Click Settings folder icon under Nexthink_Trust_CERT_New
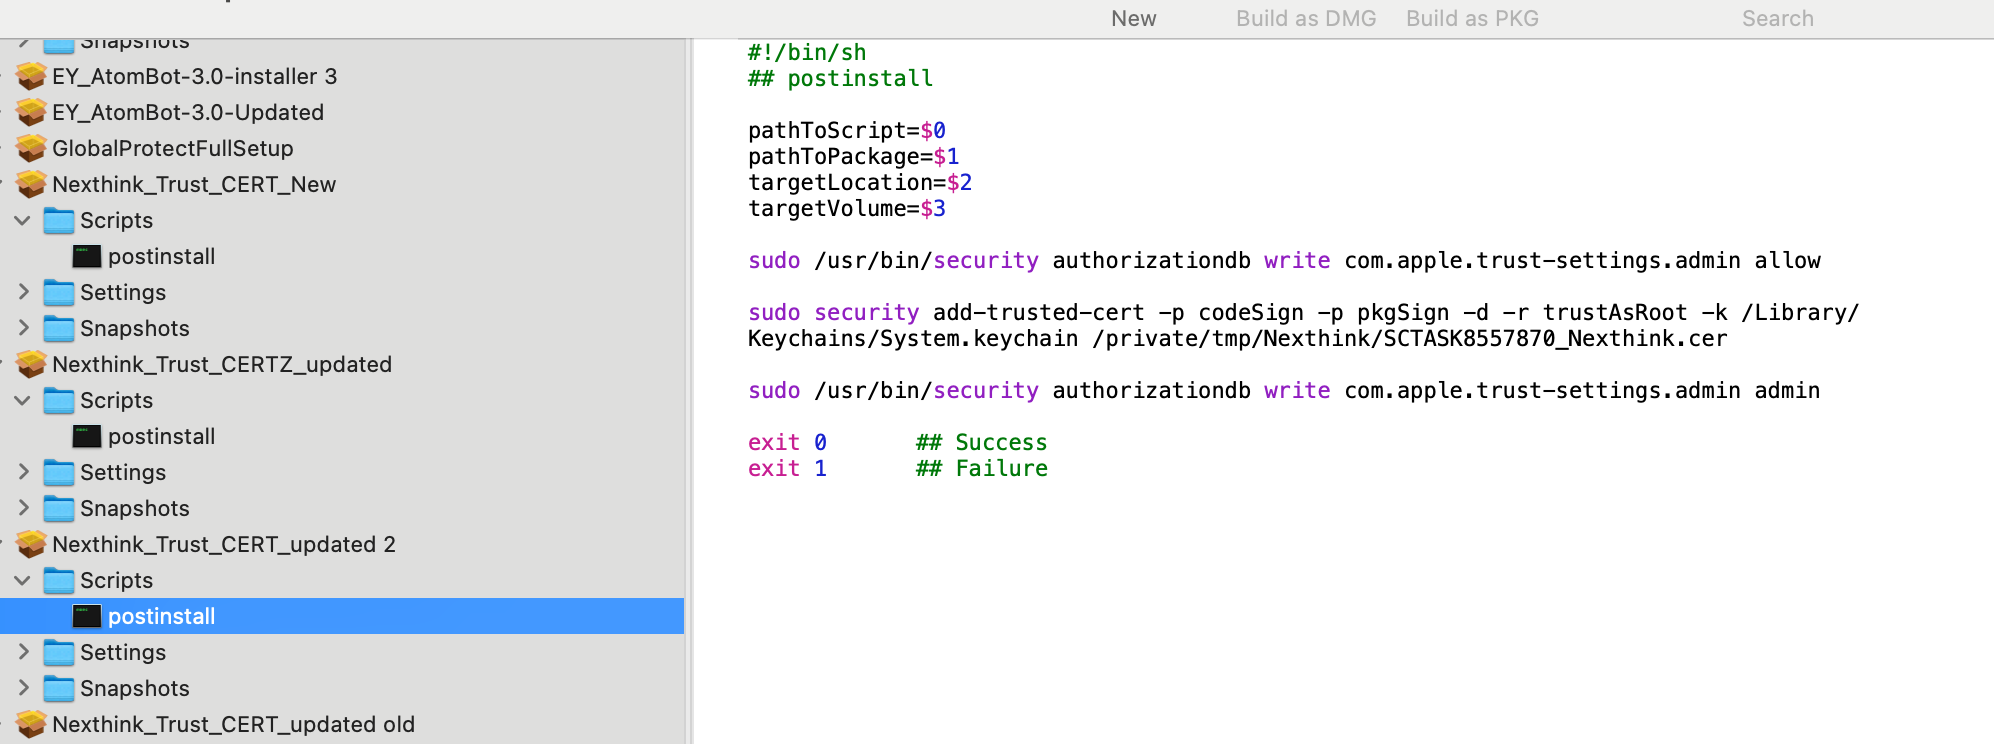 coord(59,292)
